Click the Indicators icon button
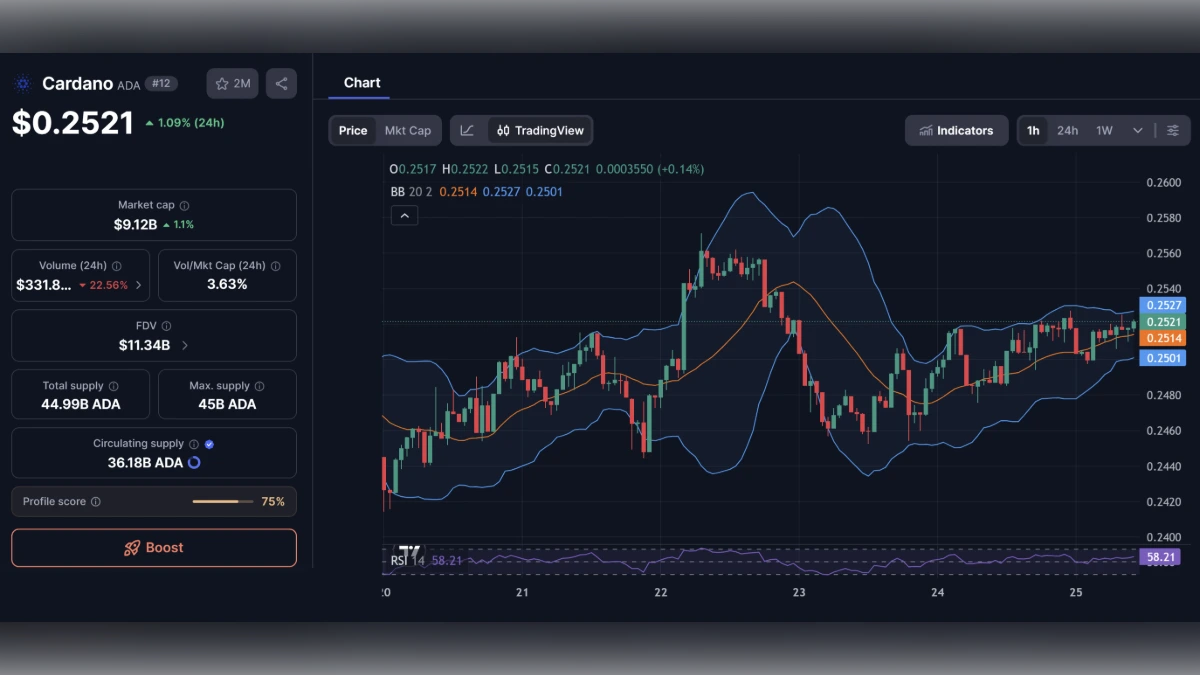The width and height of the screenshot is (1200, 675). pyautogui.click(x=925, y=130)
